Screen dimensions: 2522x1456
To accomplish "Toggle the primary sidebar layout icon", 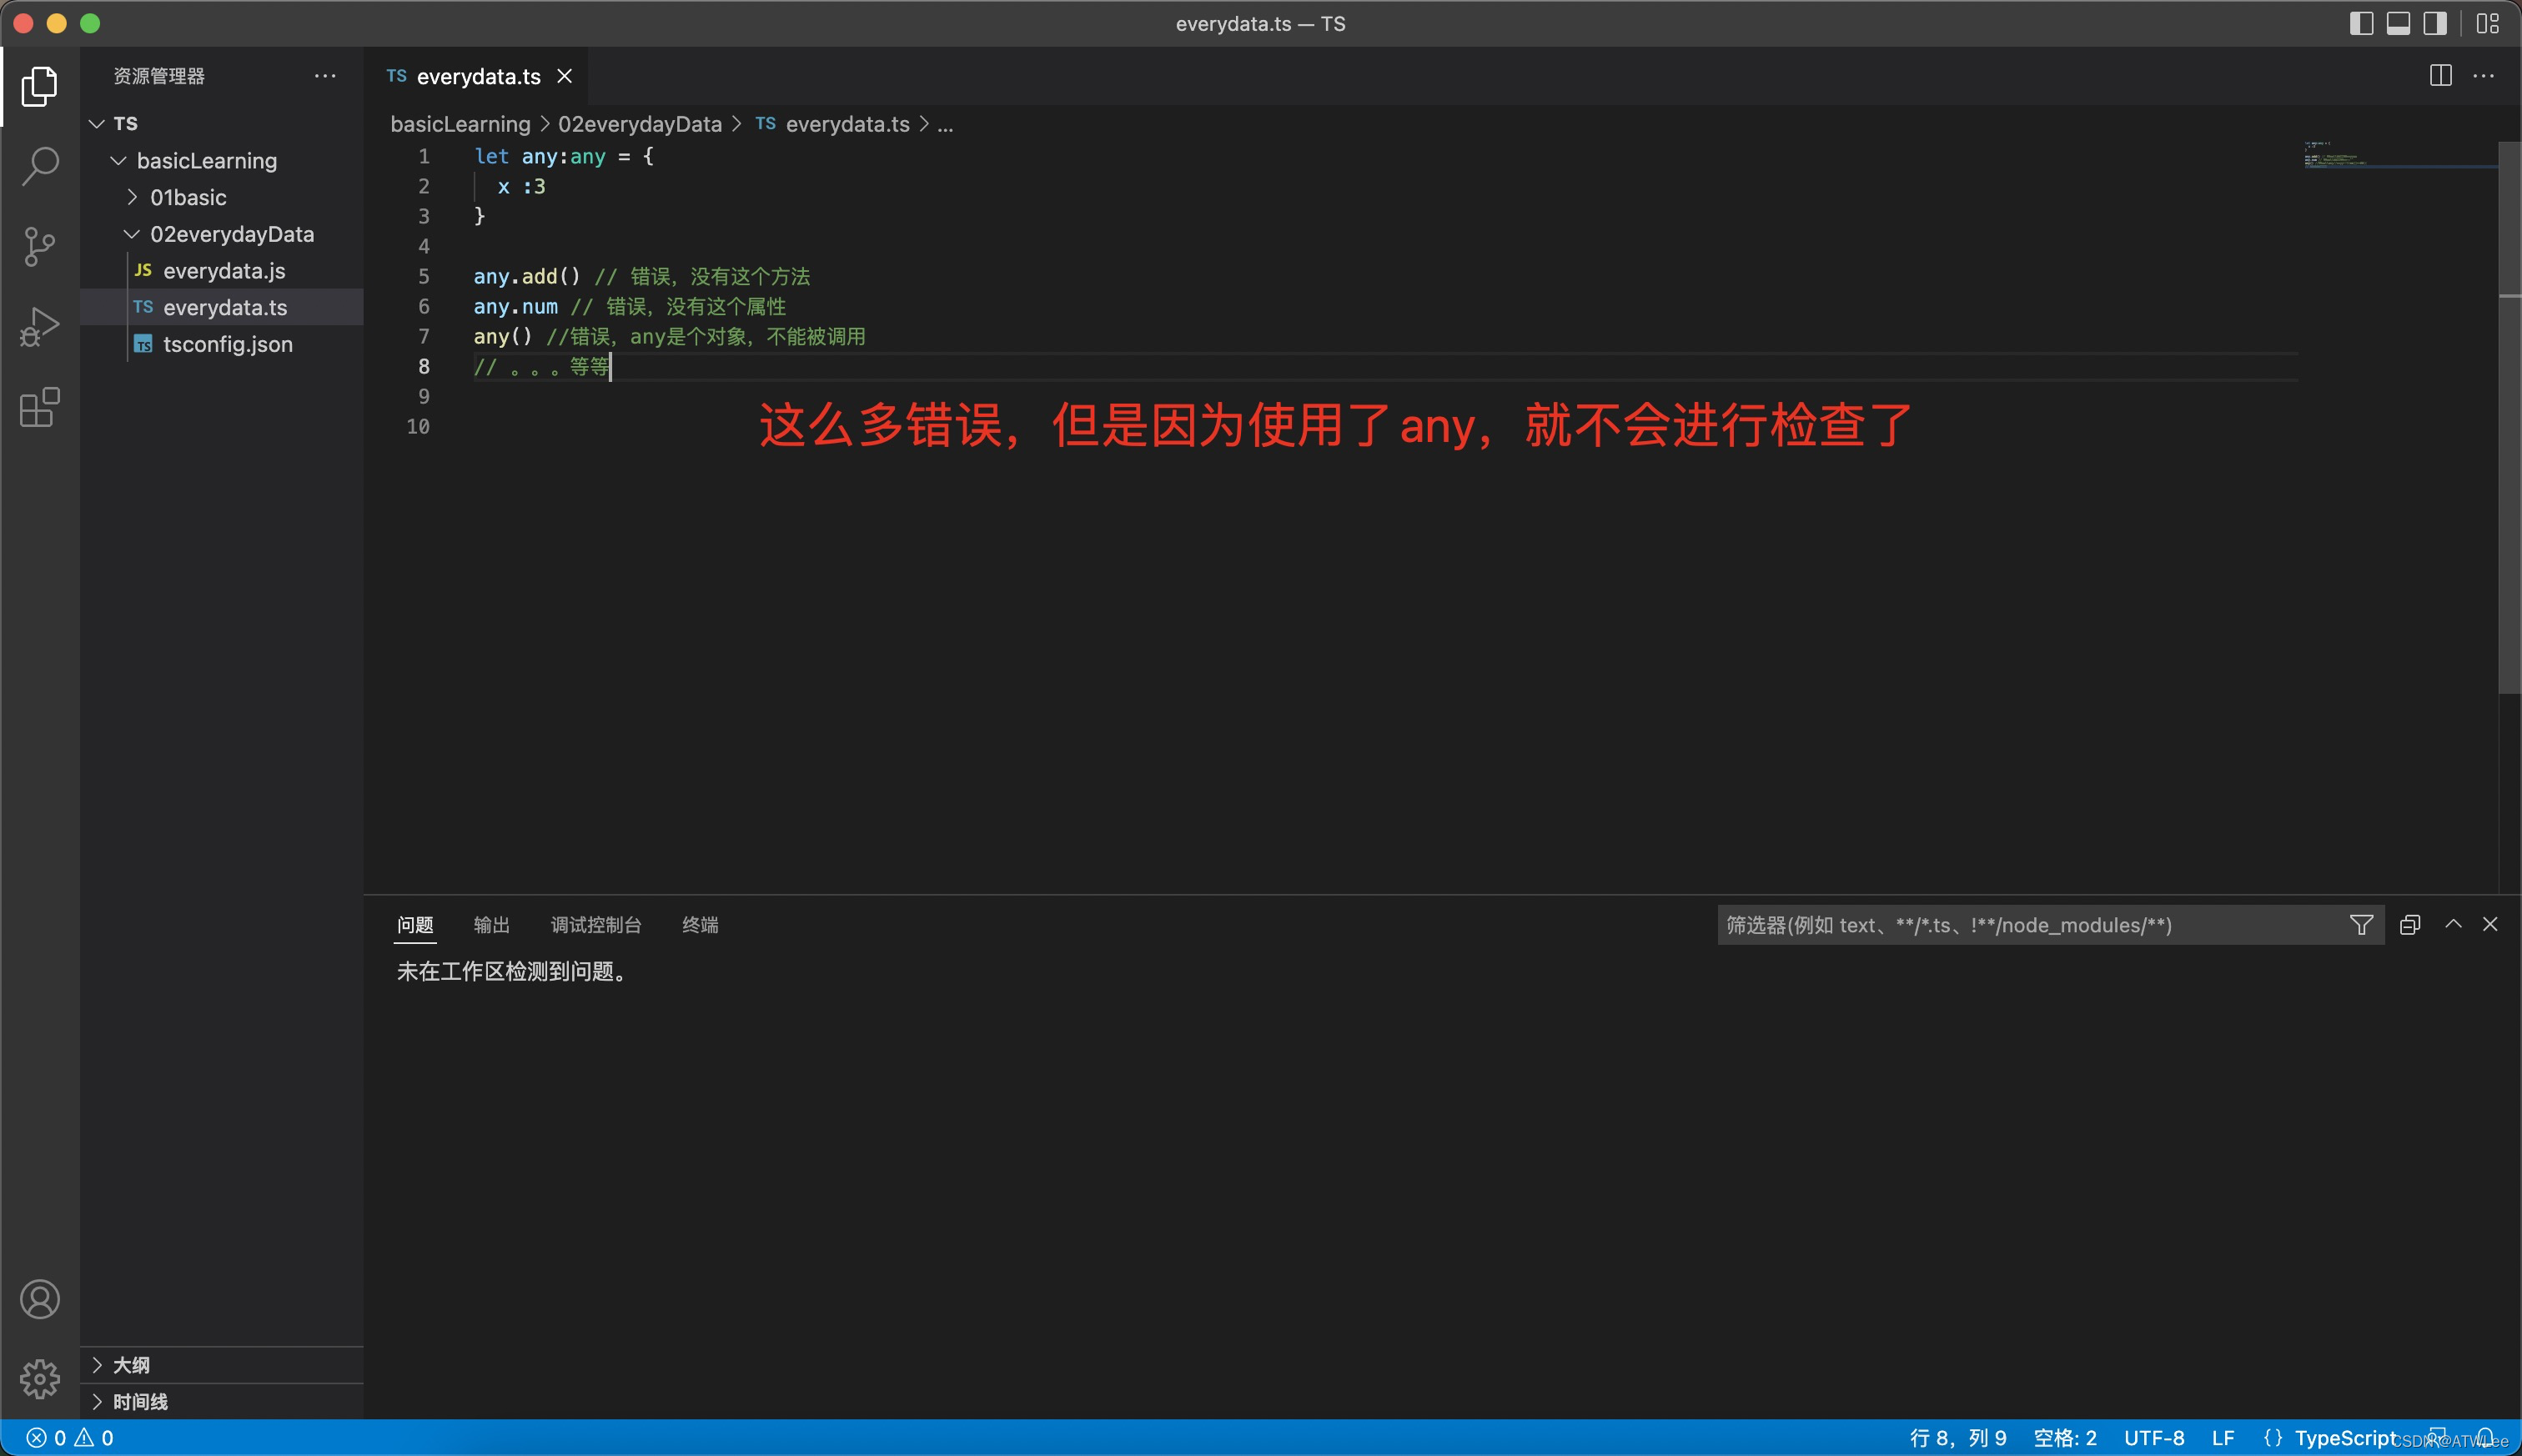I will [x=2361, y=23].
